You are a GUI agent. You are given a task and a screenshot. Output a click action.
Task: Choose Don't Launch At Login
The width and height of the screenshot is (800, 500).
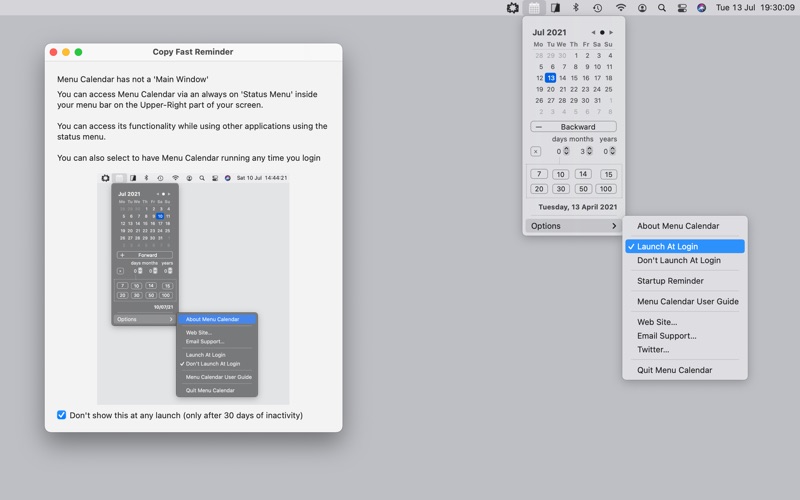(685, 260)
